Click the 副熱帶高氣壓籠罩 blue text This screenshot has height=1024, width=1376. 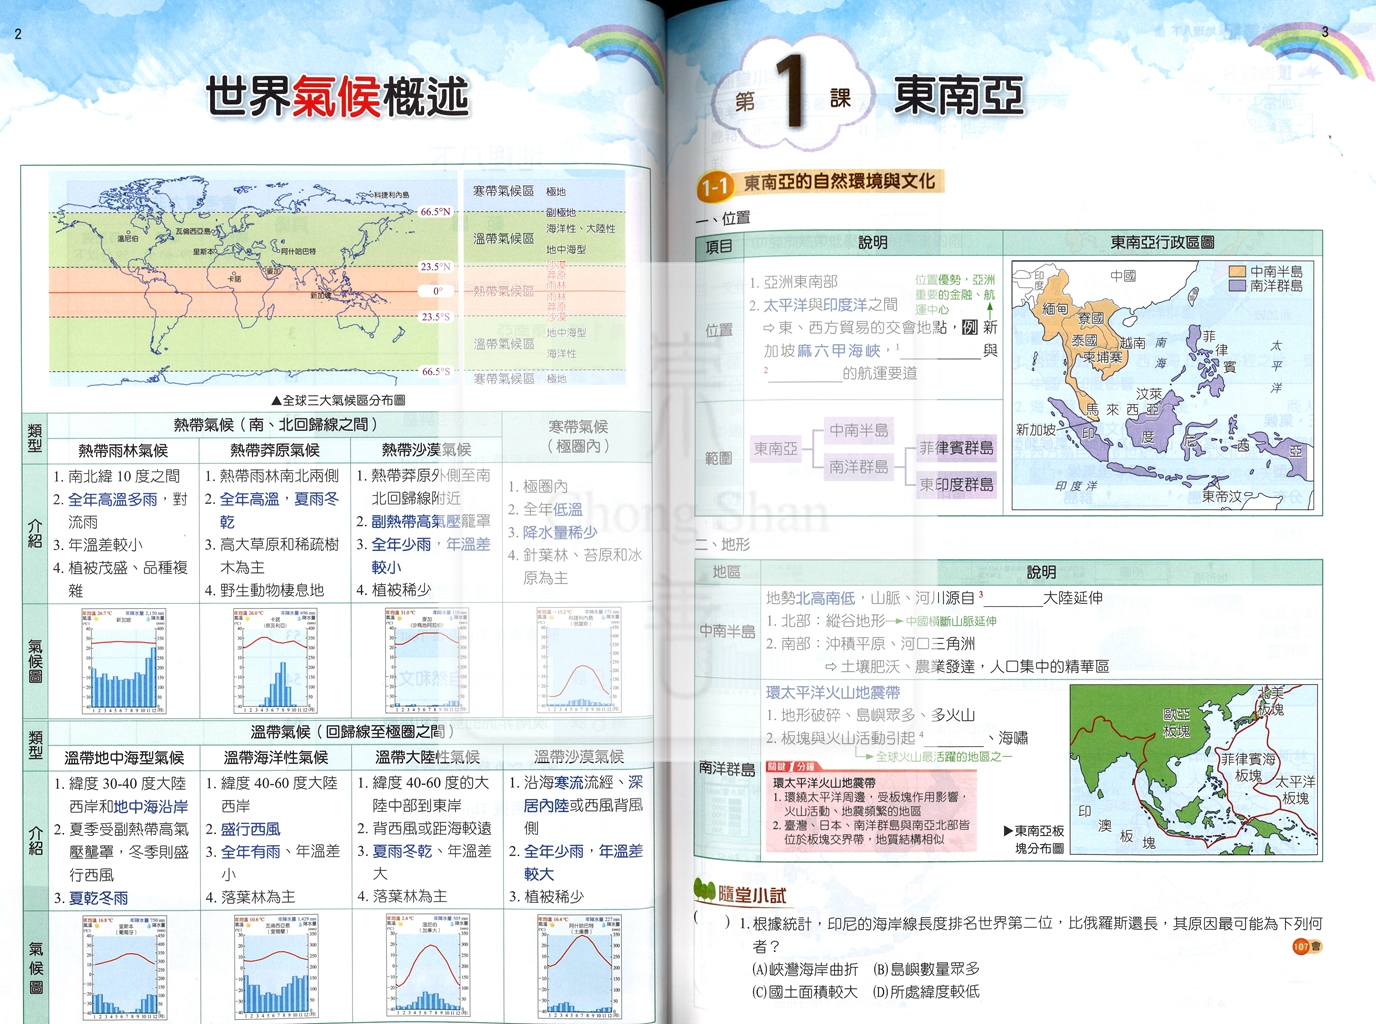pos(431,521)
